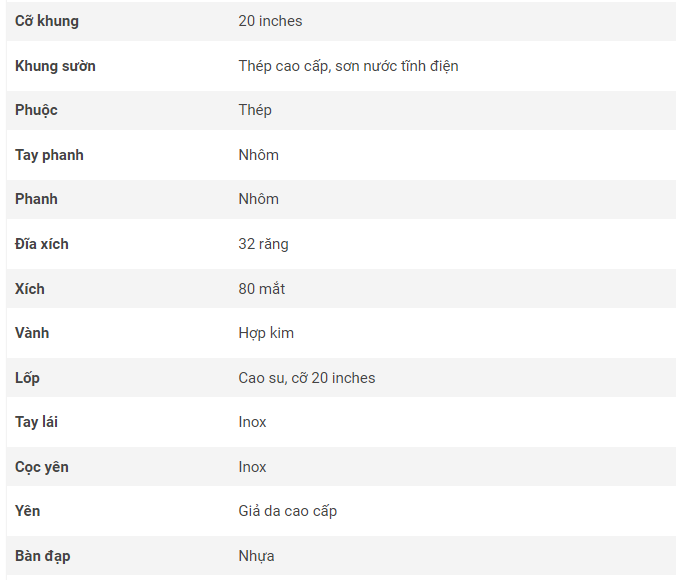Click the "Bàn đạp" row label
Image resolution: width=676 pixels, height=580 pixels.
pos(42,556)
